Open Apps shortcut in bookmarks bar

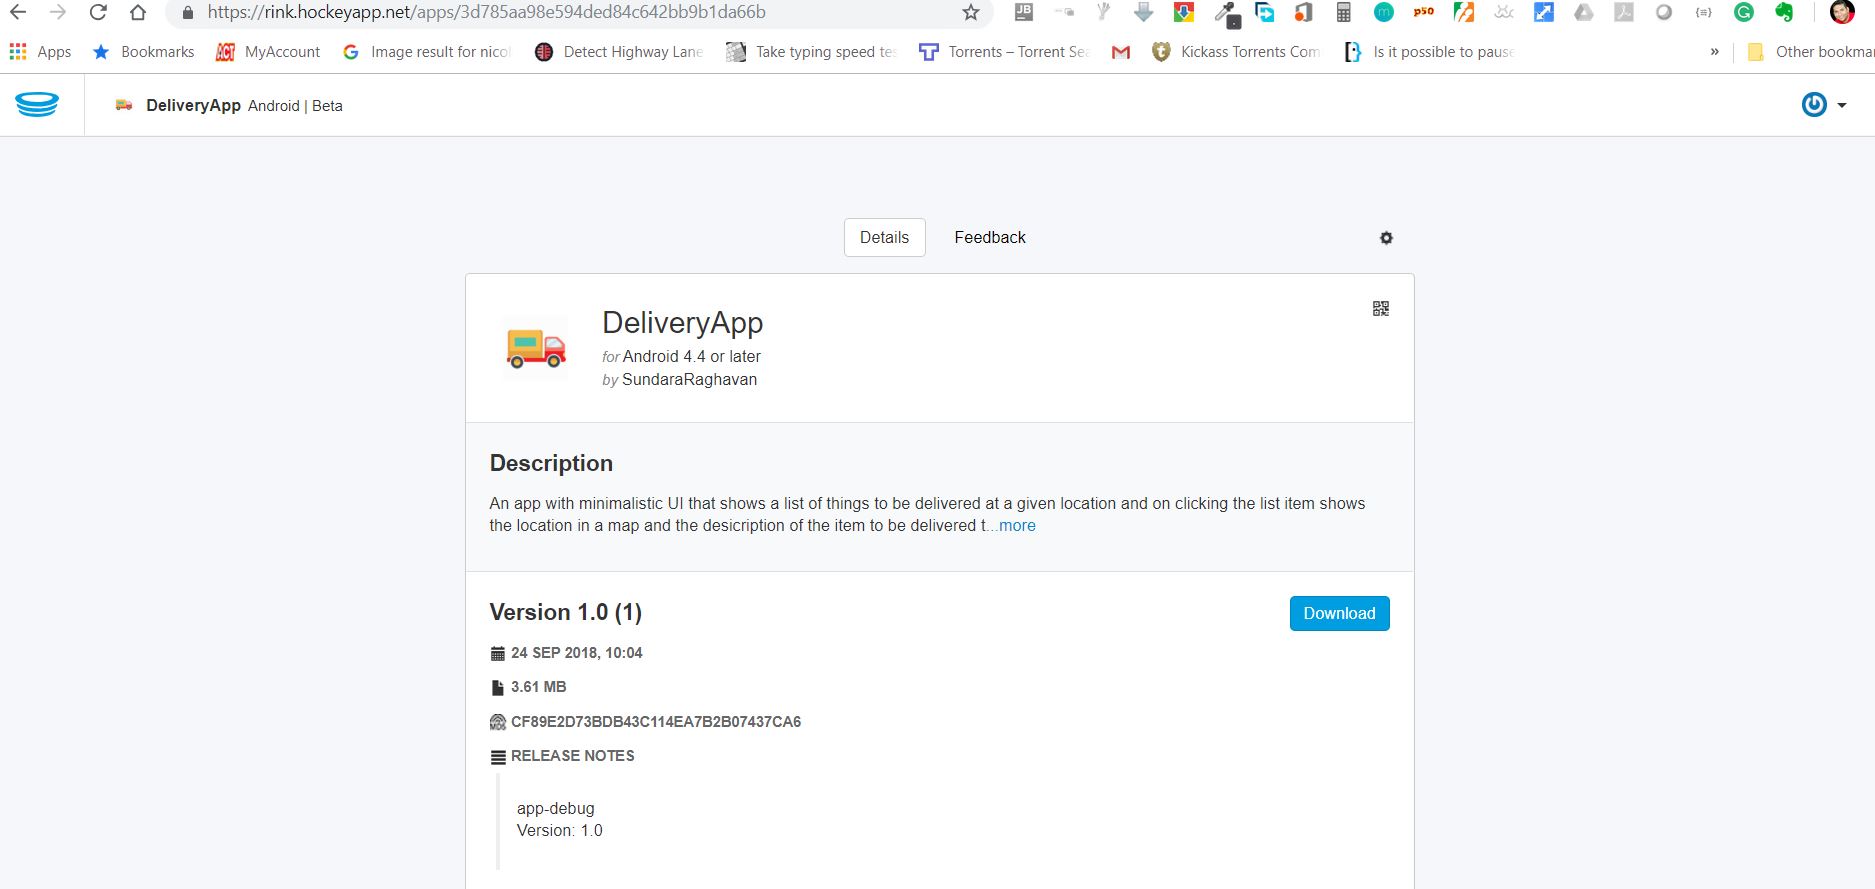tap(40, 52)
